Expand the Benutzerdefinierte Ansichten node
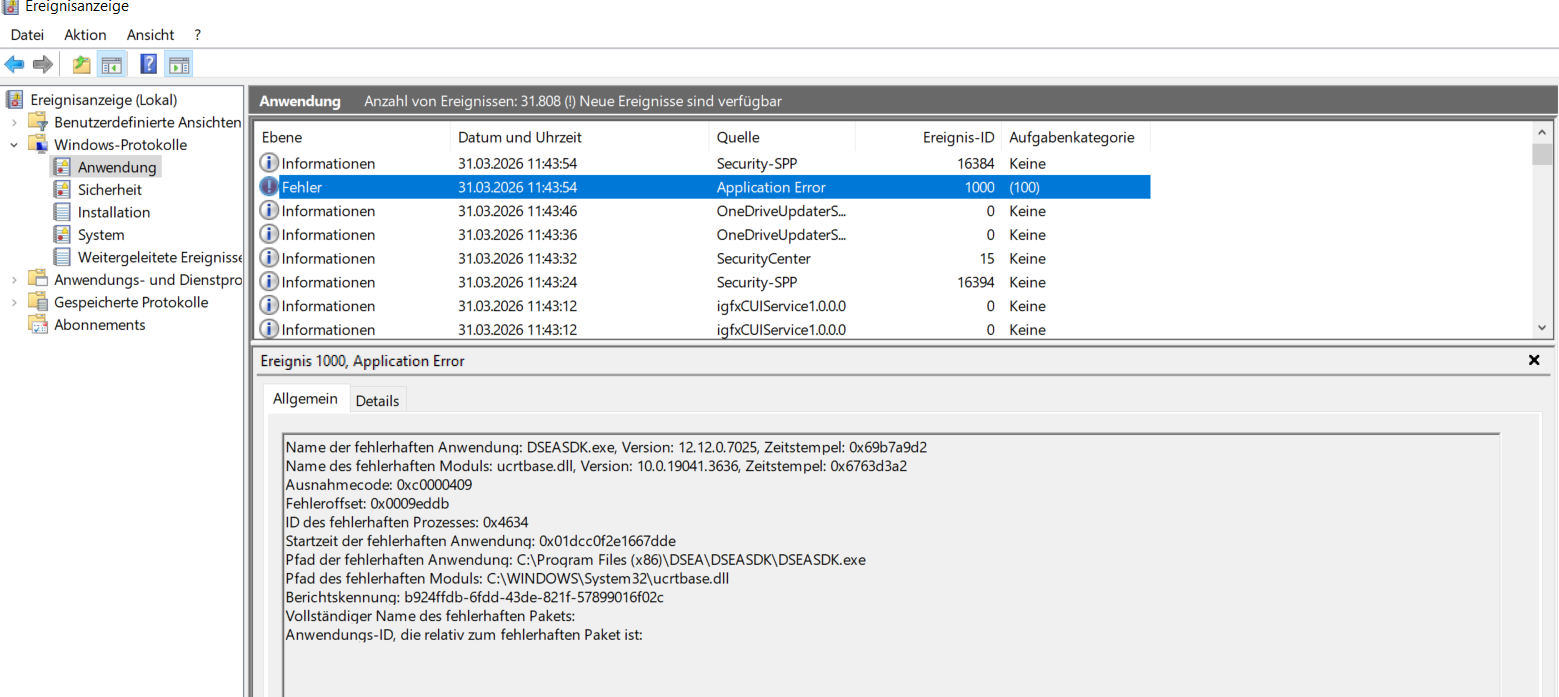This screenshot has width=1559, height=697. pyautogui.click(x=14, y=122)
